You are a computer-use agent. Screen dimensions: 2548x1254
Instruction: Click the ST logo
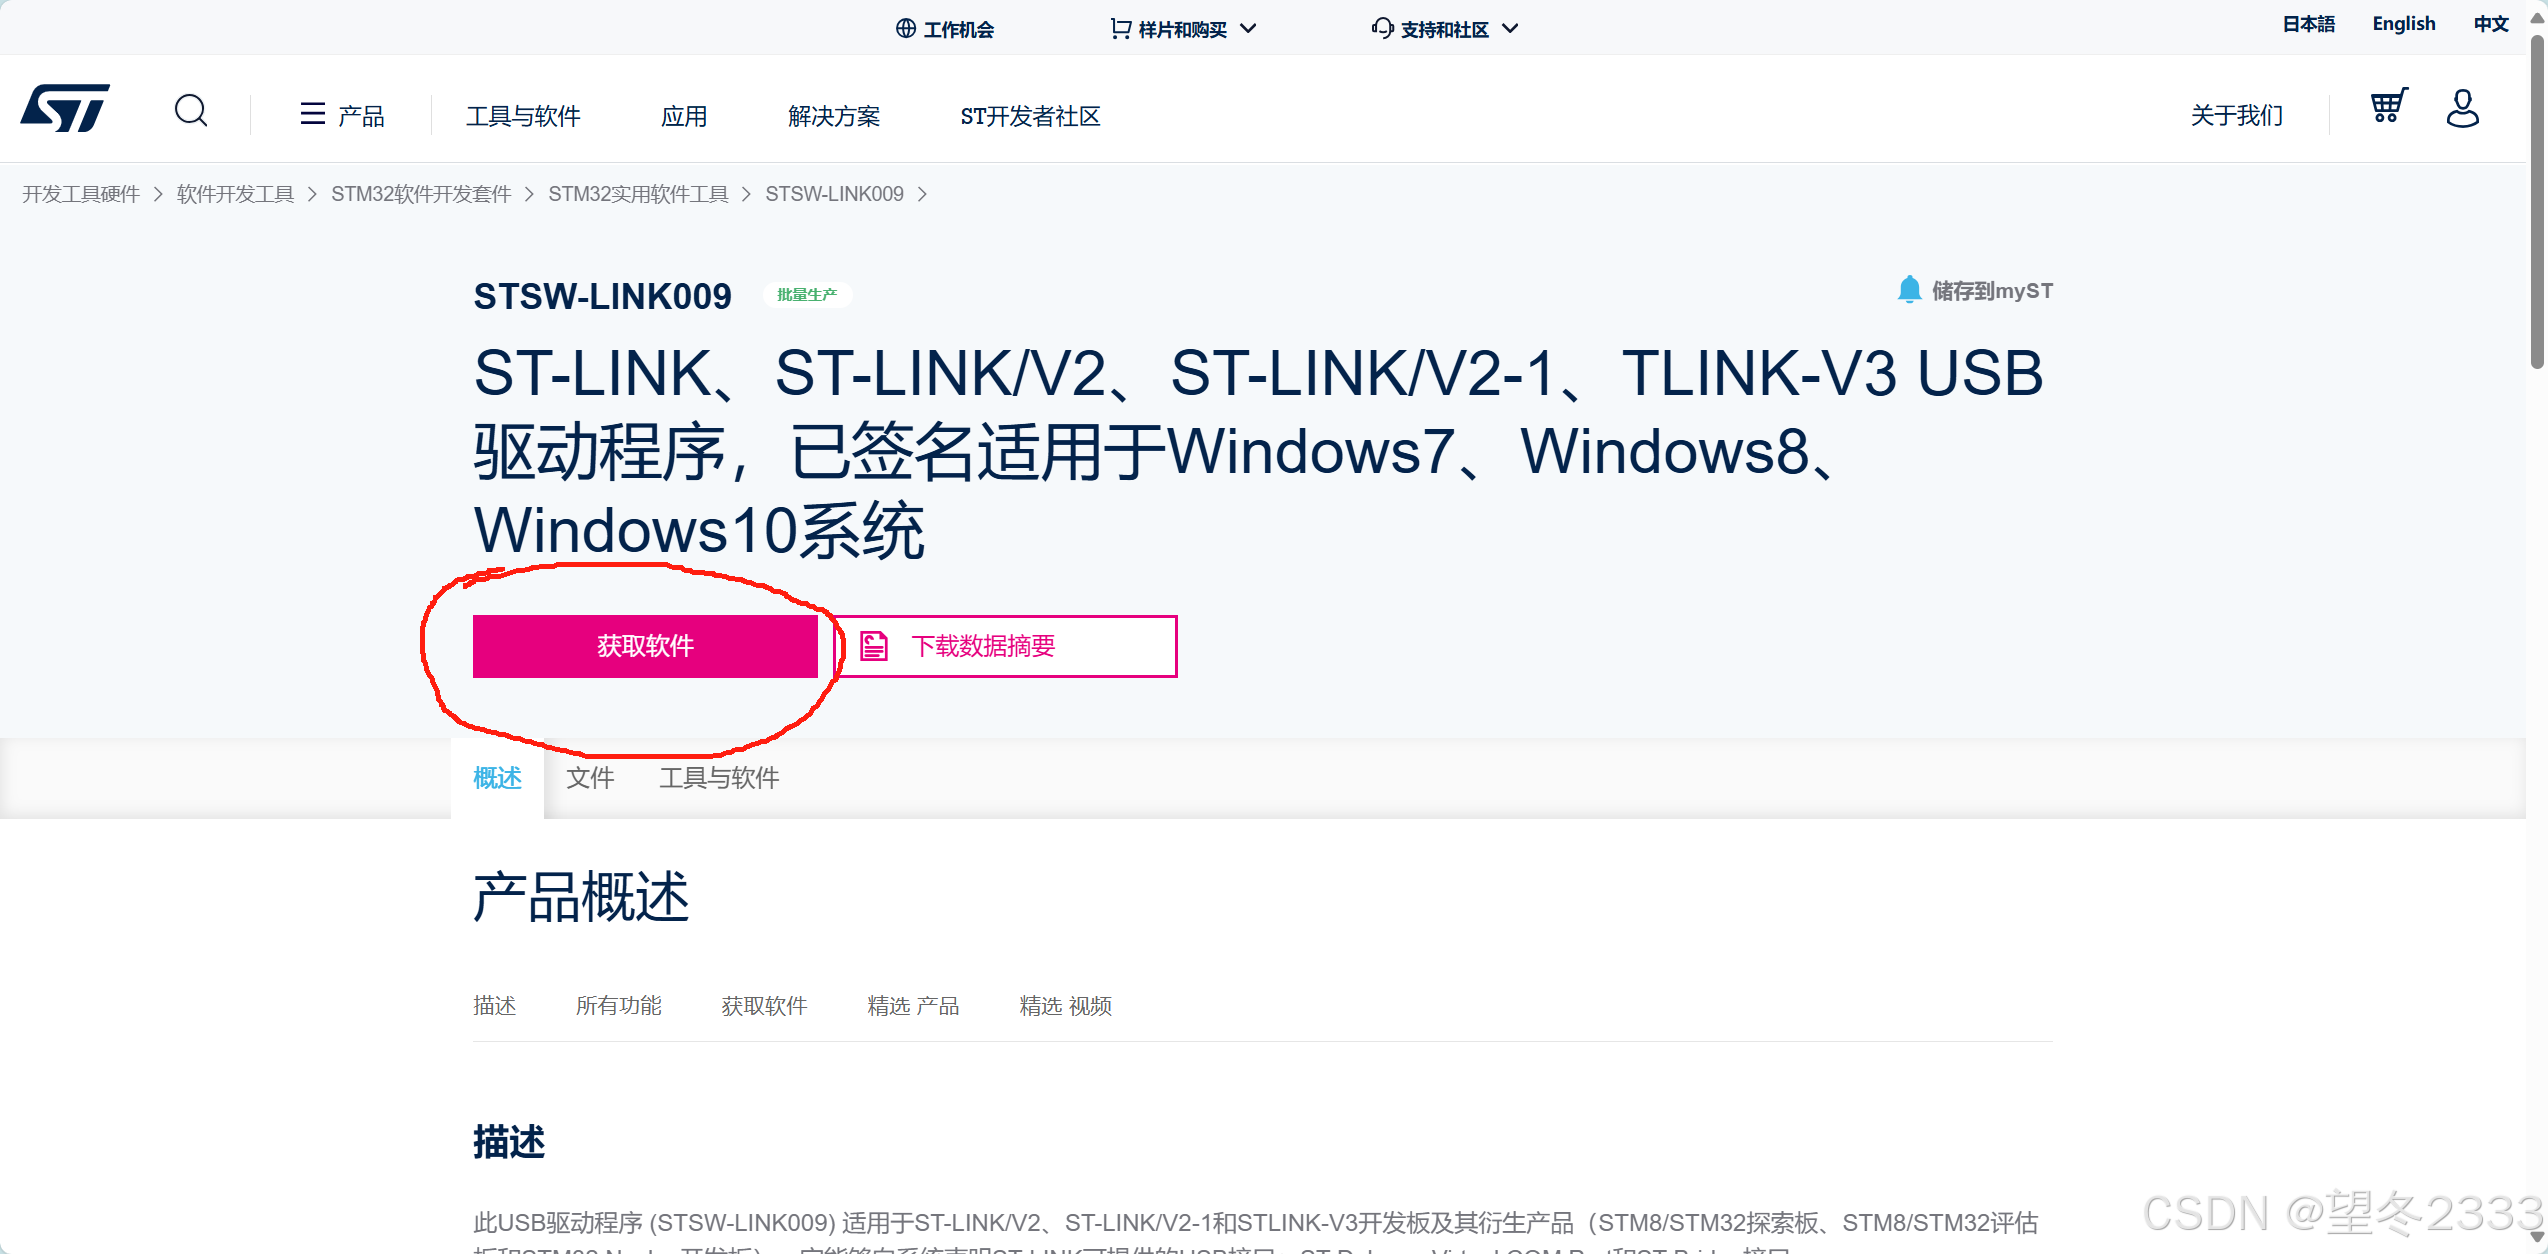point(65,108)
